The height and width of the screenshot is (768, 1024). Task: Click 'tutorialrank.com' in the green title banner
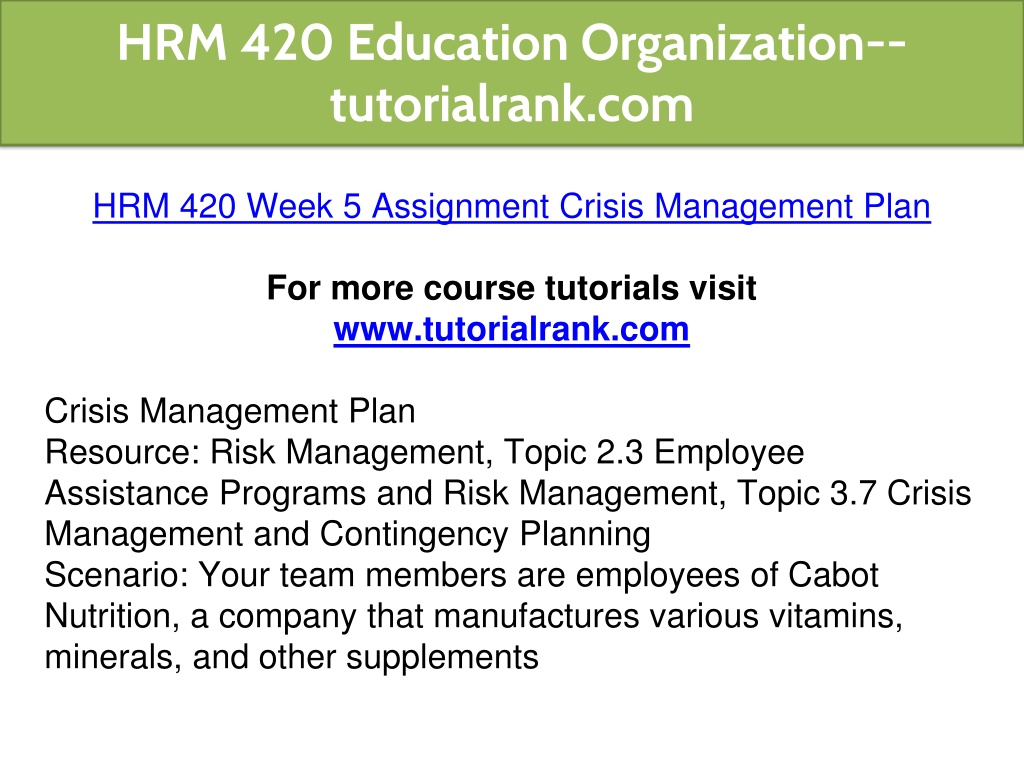click(511, 104)
